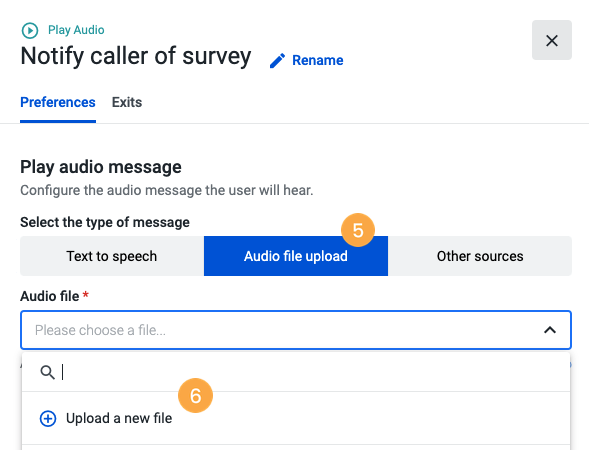The image size is (589, 450).
Task: Close the panel with the X button
Action: [551, 40]
